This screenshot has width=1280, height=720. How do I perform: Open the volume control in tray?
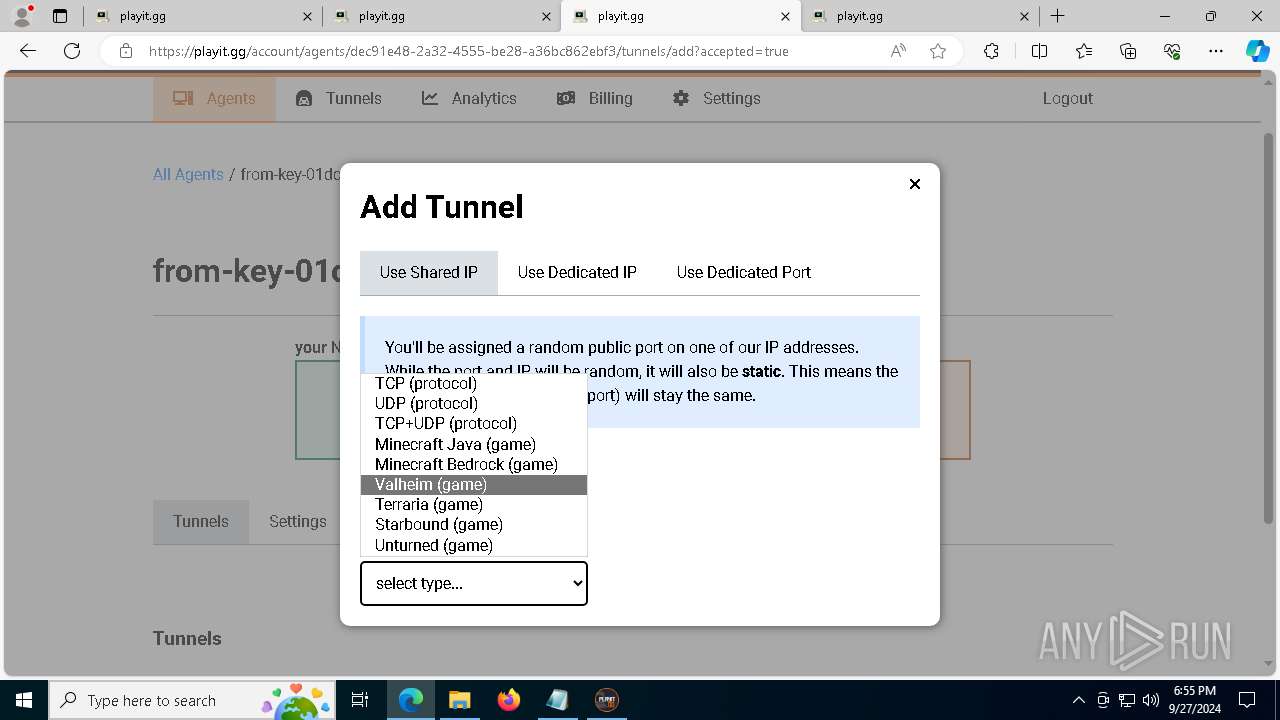(1151, 700)
